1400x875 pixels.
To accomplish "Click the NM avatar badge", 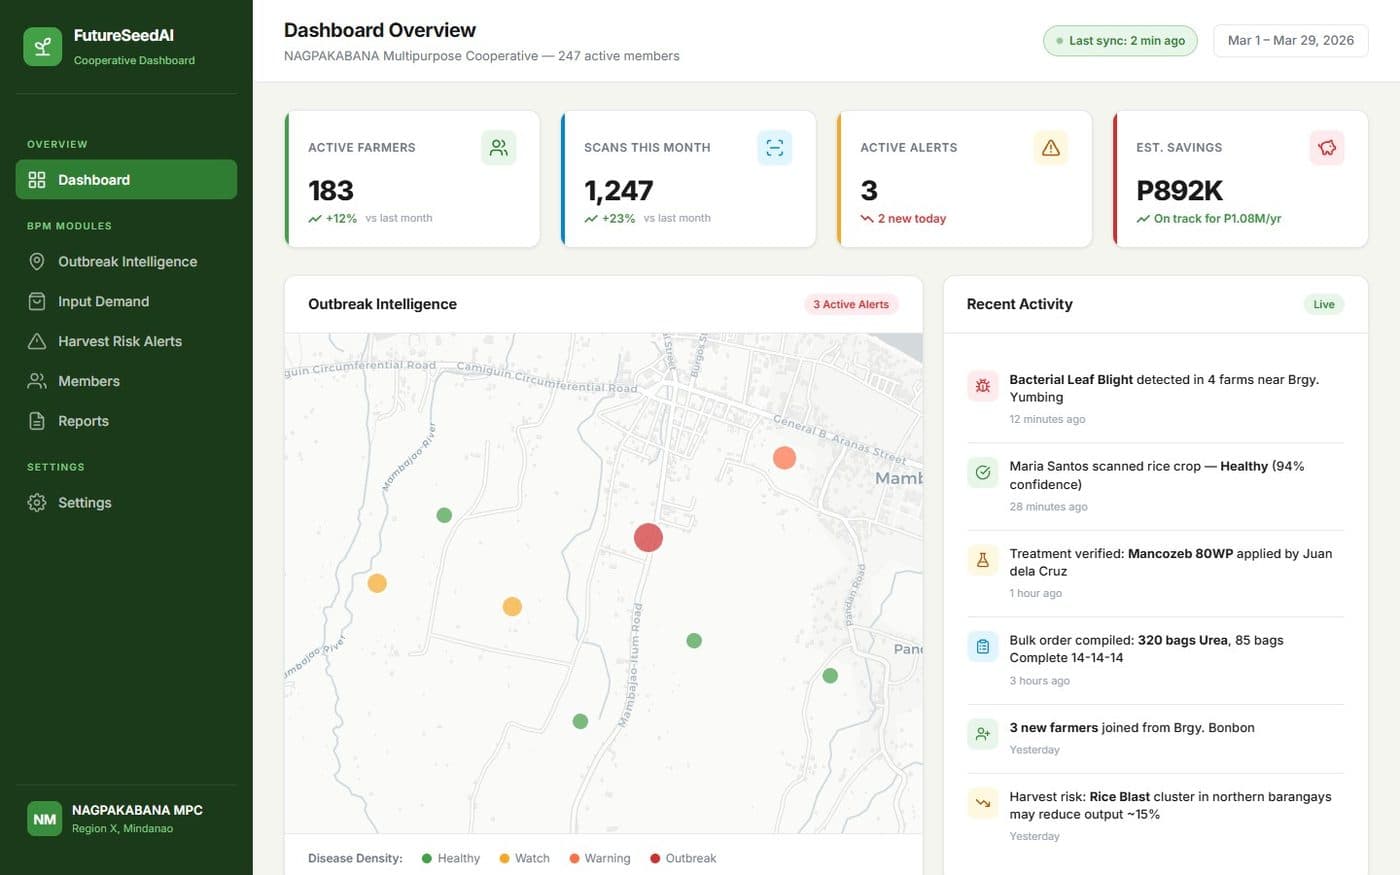I will pos(45,819).
